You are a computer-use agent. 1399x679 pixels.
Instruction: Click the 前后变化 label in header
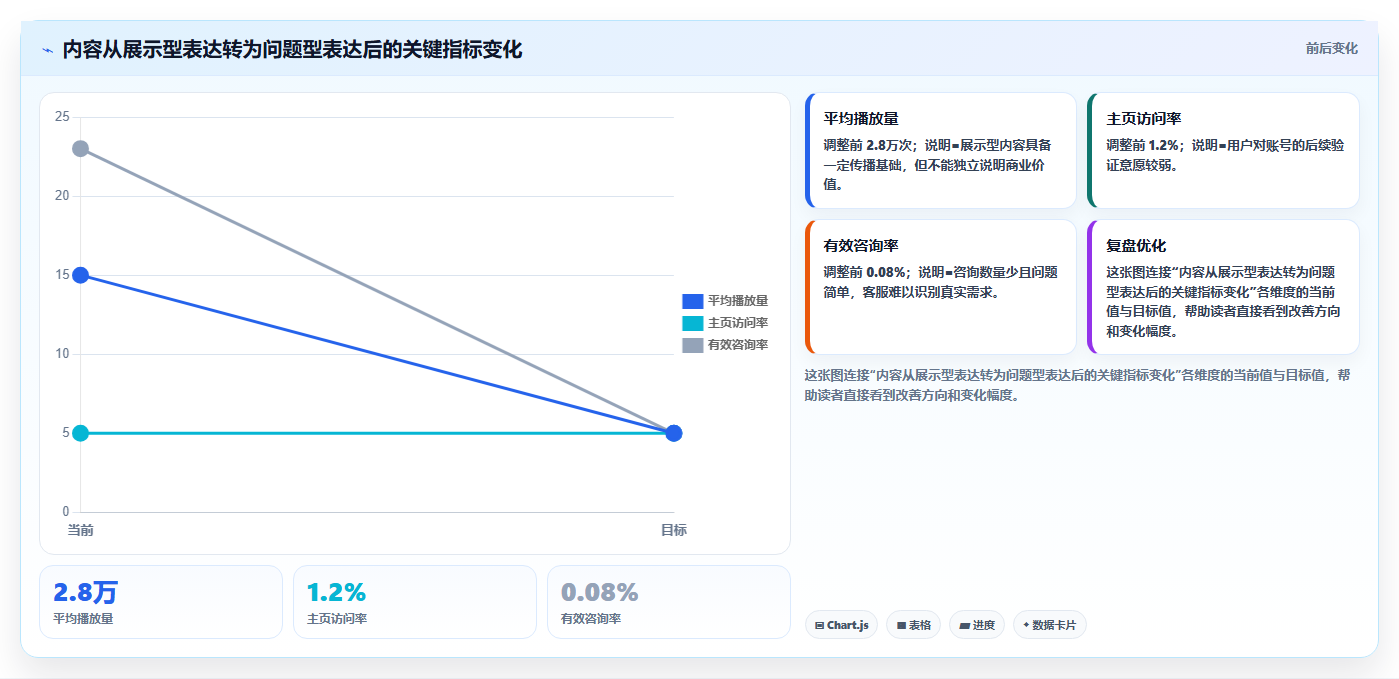1331,48
